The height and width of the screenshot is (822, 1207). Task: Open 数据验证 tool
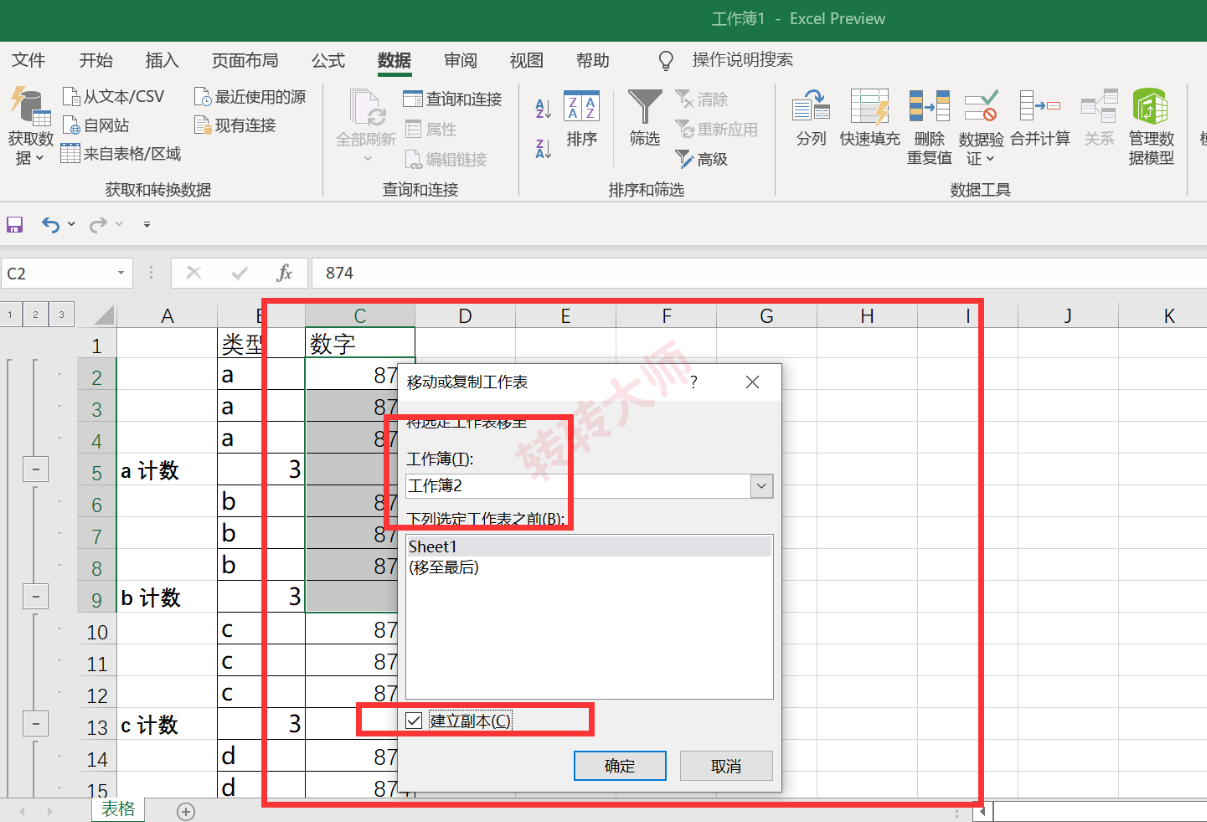pyautogui.click(x=981, y=128)
